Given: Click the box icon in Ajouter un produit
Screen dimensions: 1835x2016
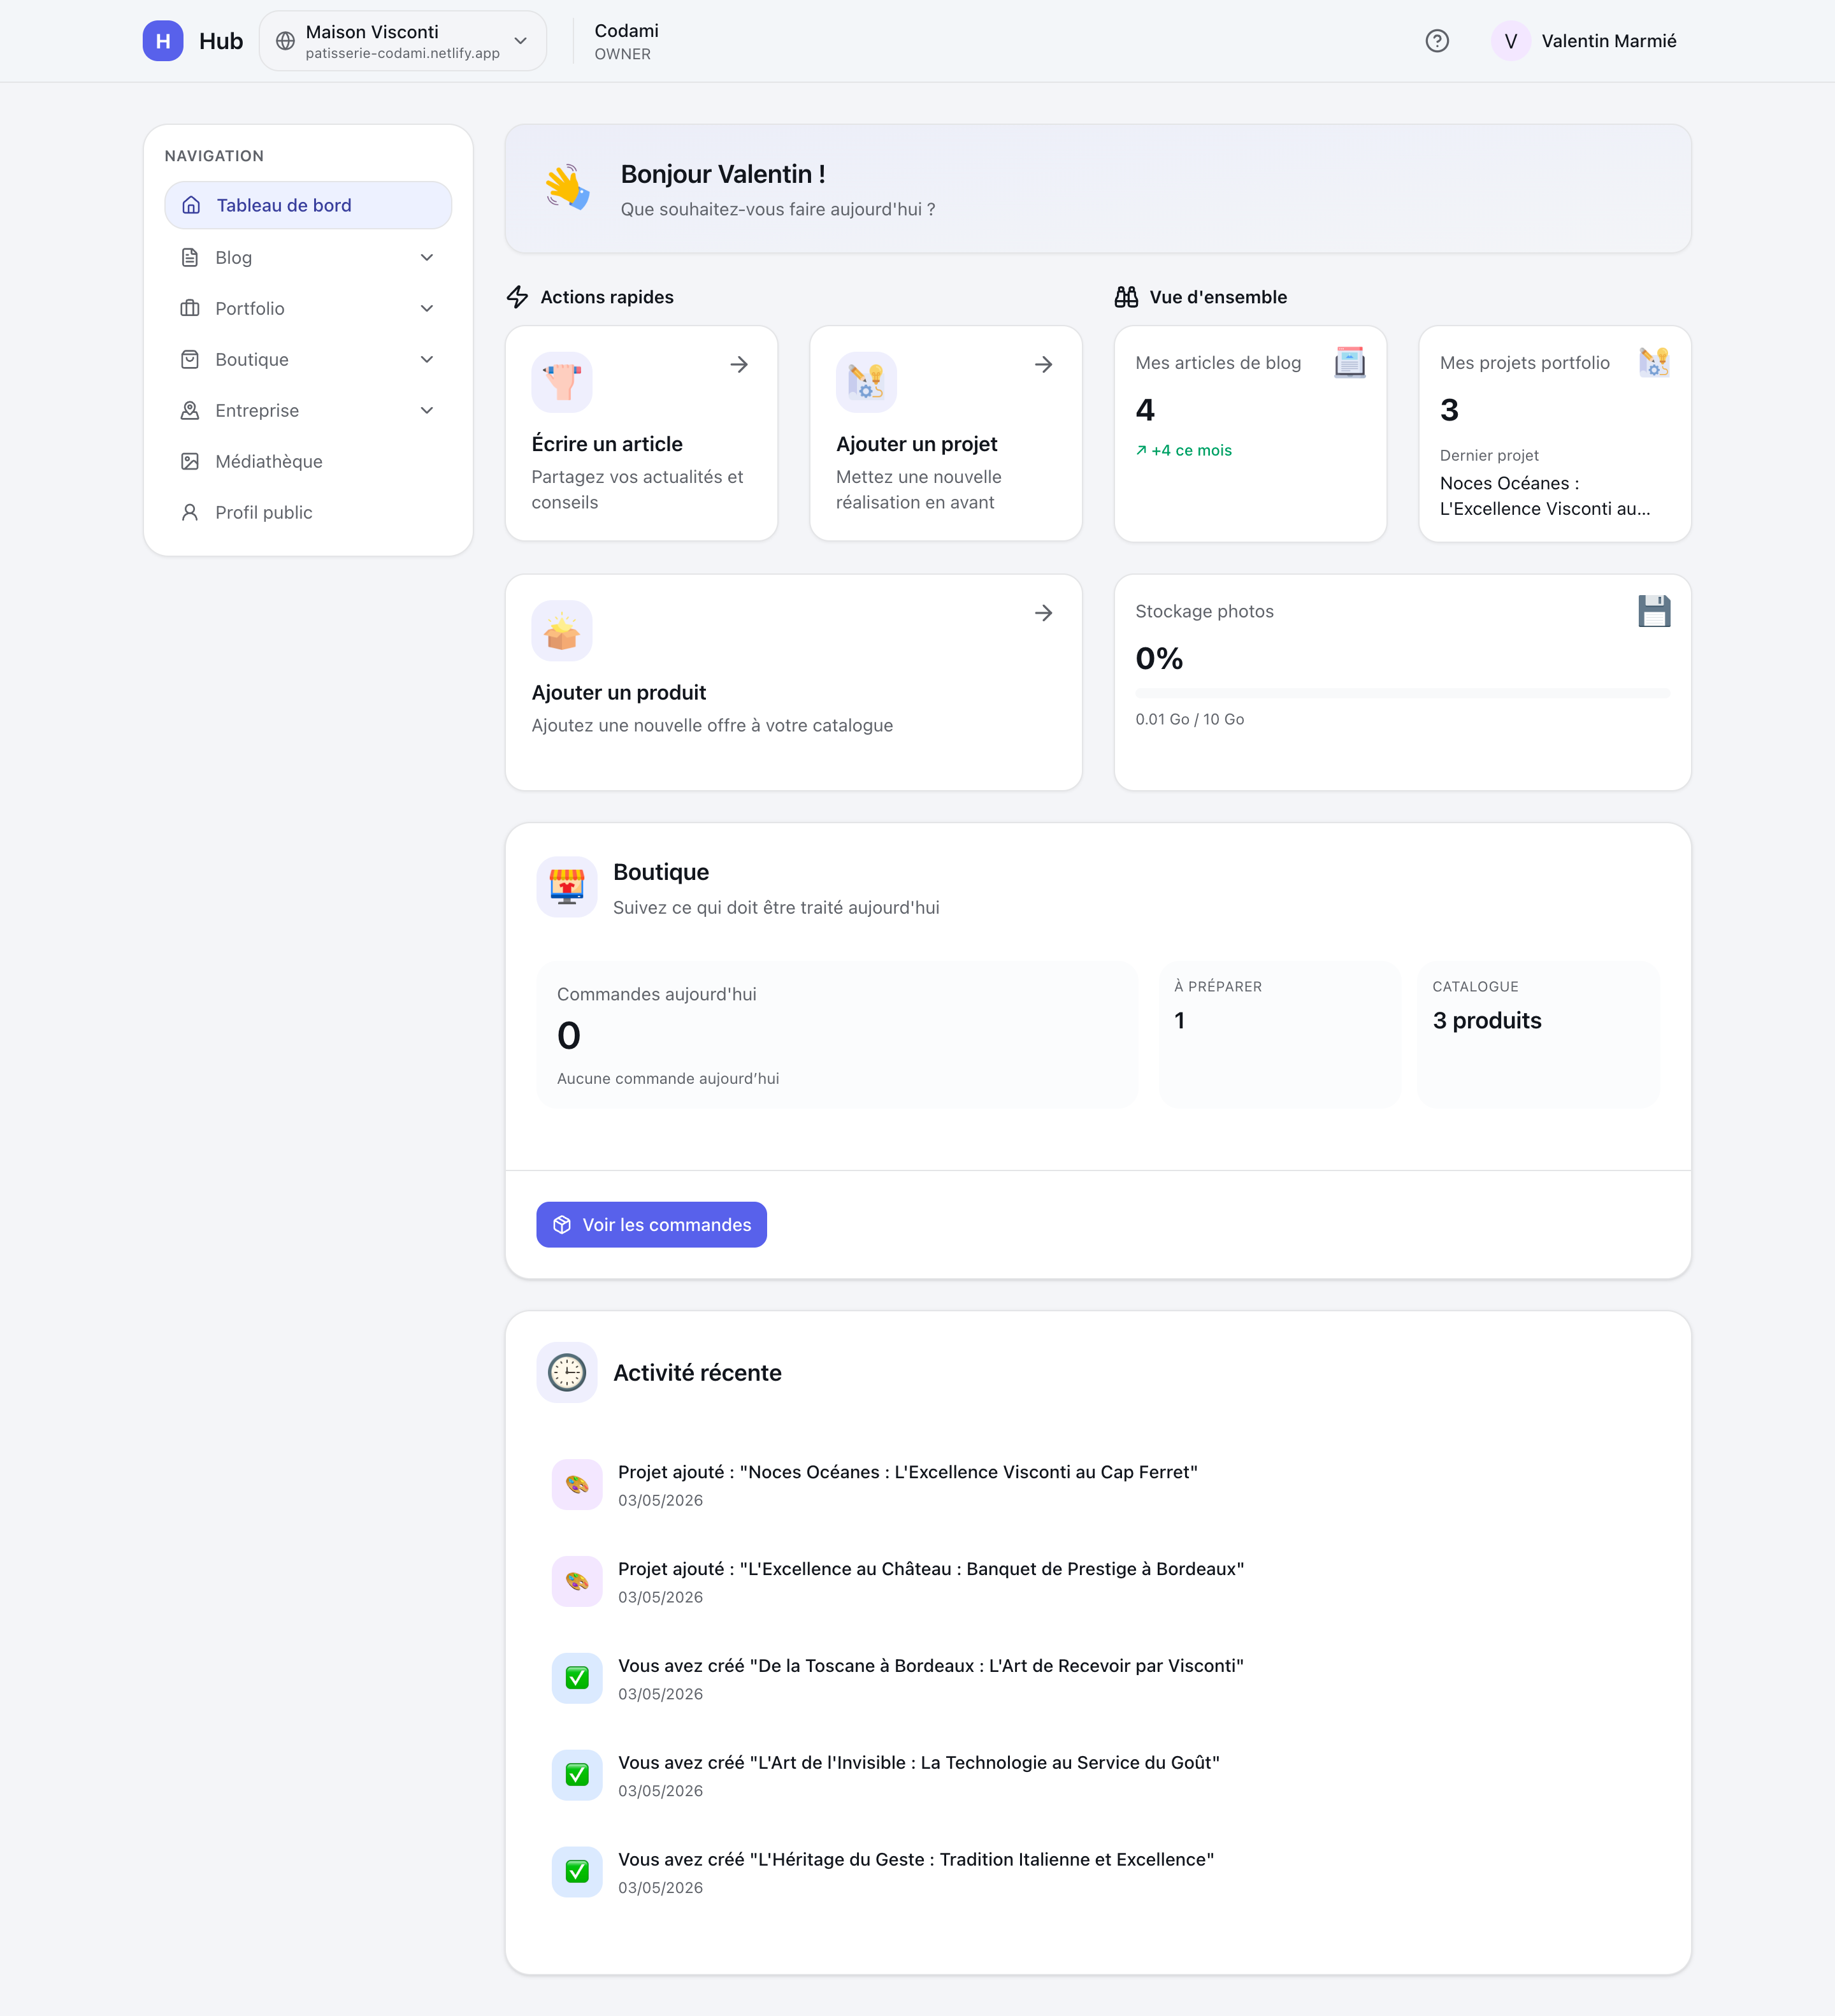Looking at the screenshot, I should pos(562,631).
